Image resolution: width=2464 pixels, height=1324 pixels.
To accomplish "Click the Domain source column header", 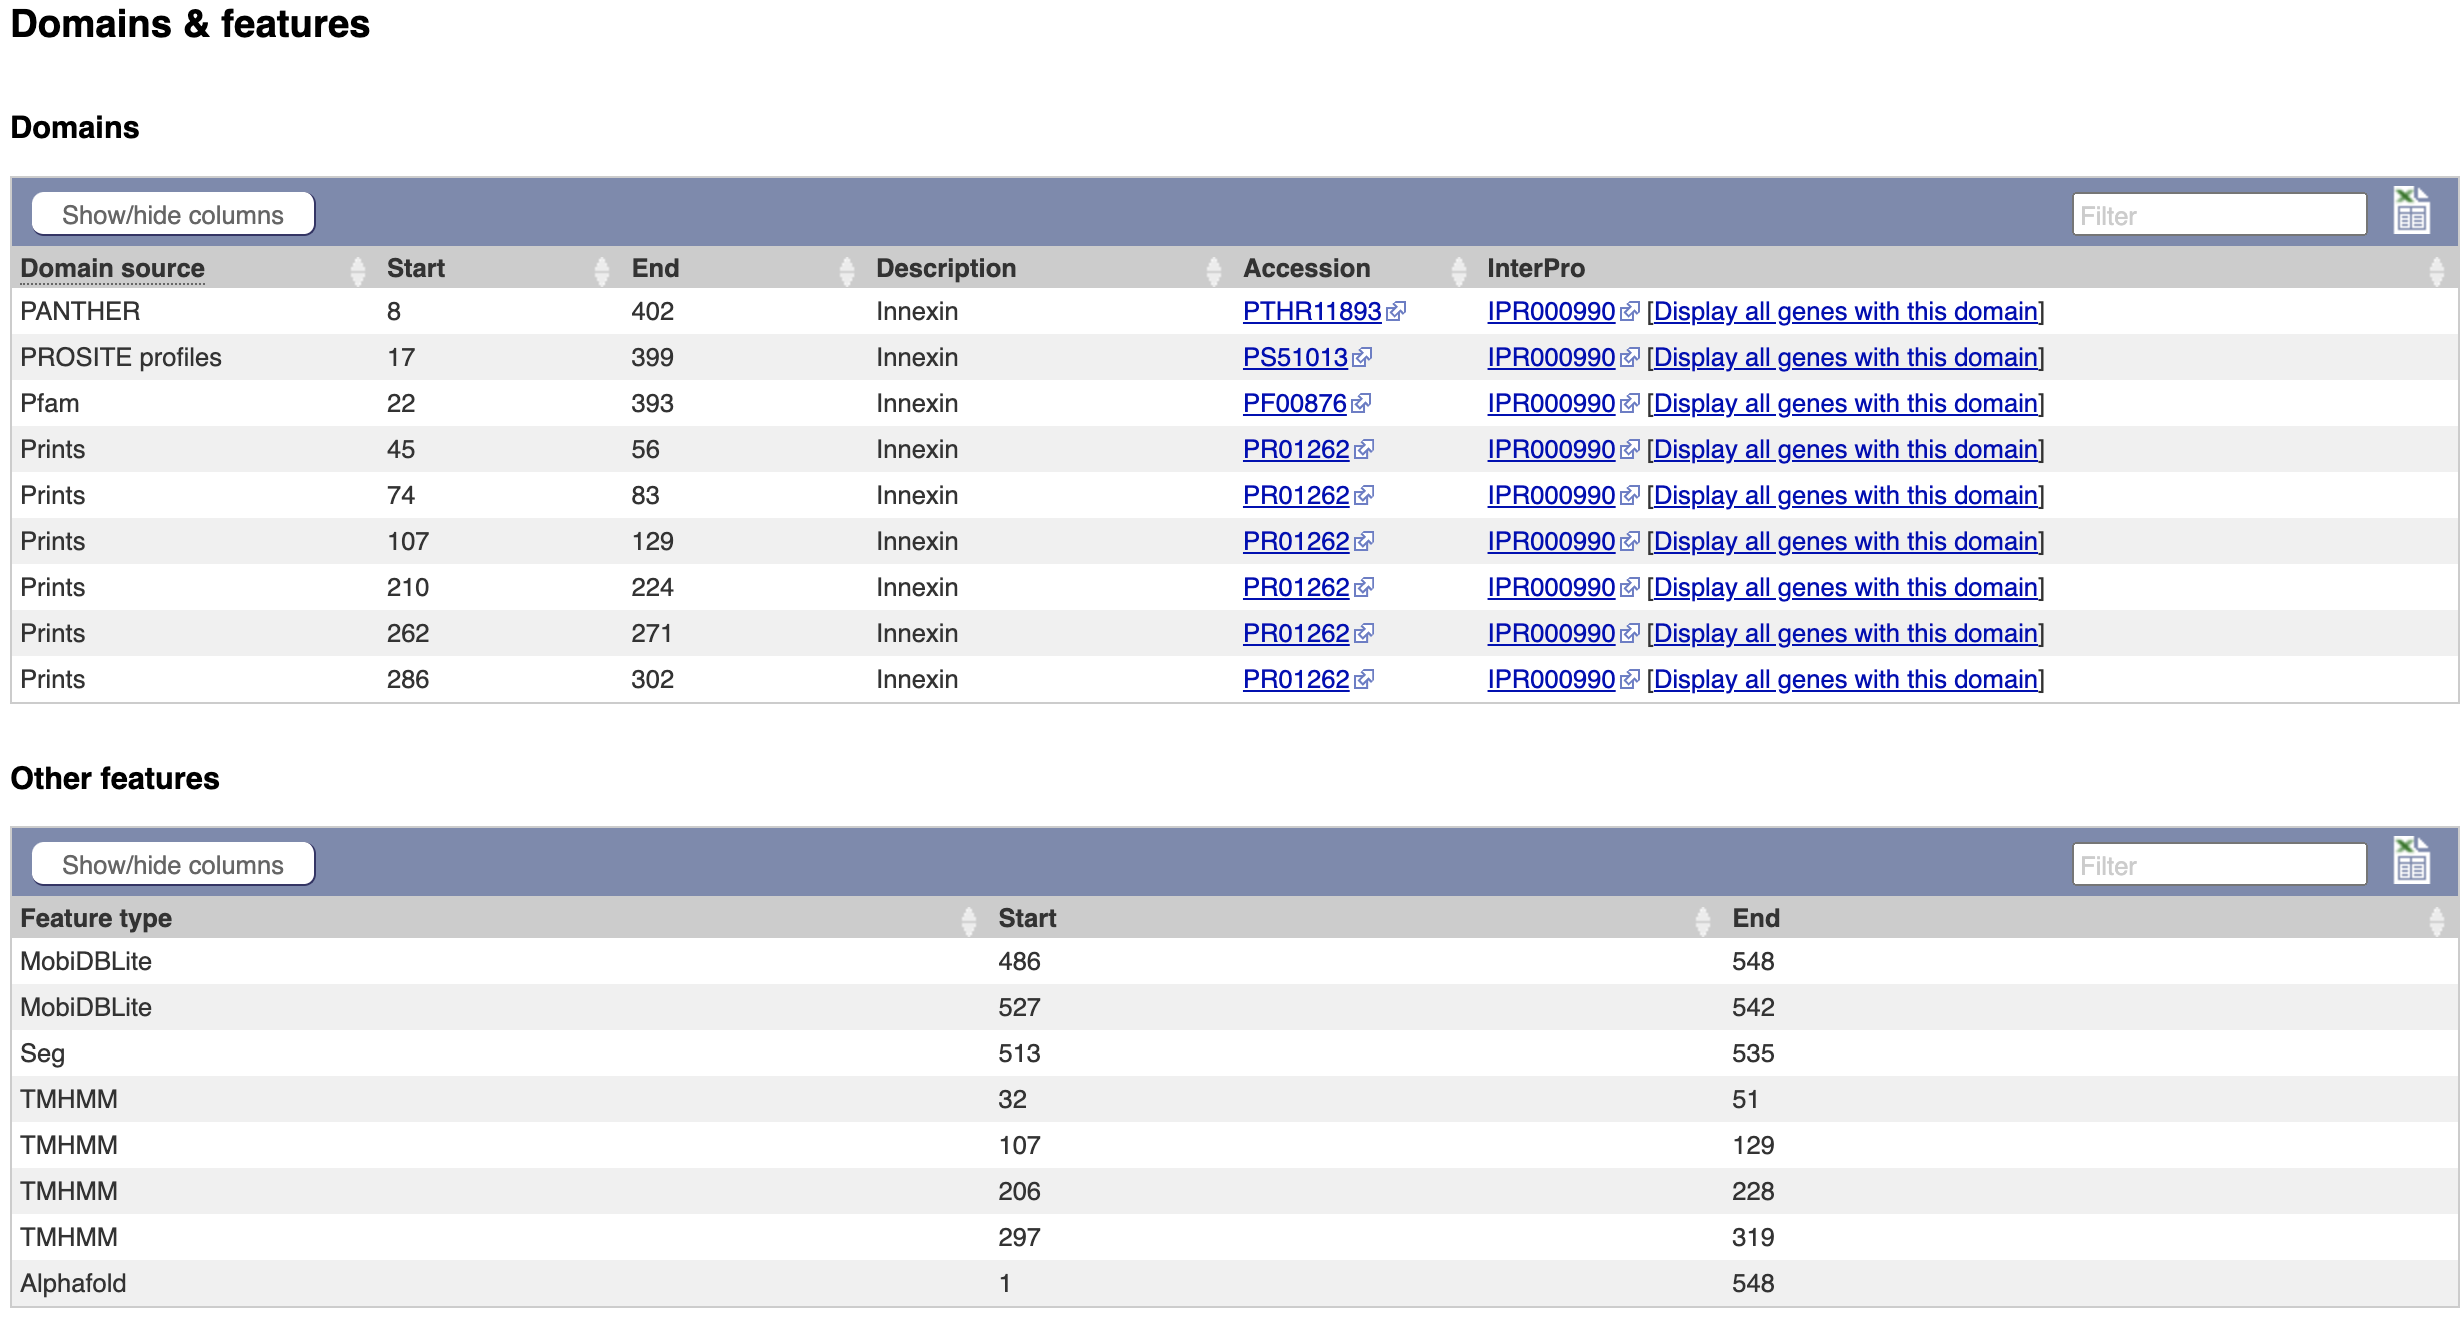I will point(112,268).
